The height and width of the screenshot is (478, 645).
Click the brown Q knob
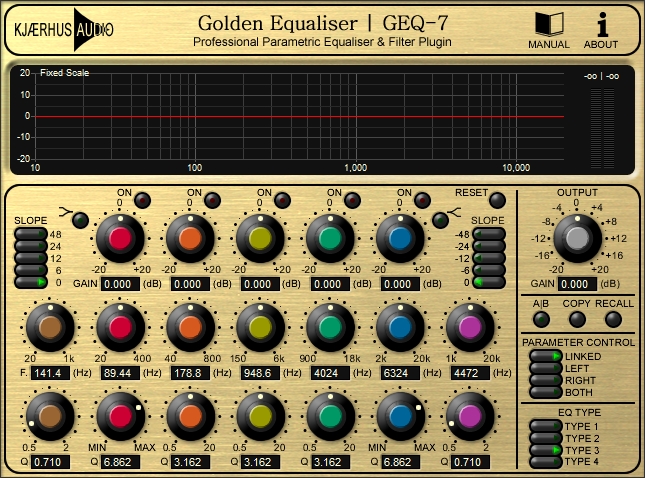[50, 416]
